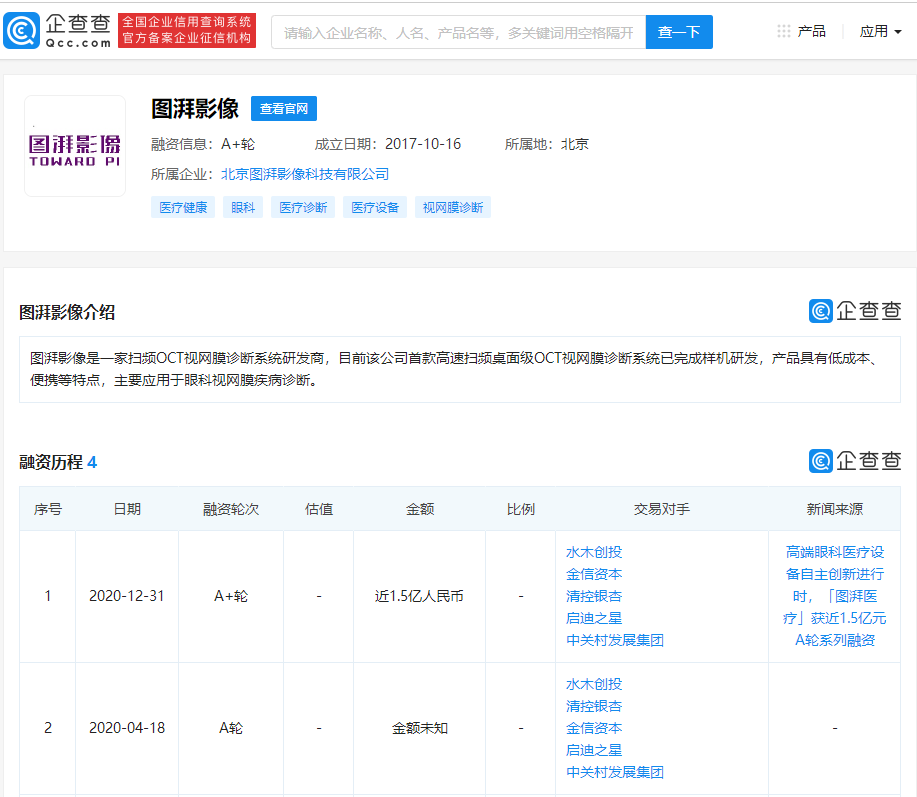This screenshot has height=797, width=917.
Task: Open 水木创投 link in 2020-04-18 row
Action: pyautogui.click(x=594, y=684)
